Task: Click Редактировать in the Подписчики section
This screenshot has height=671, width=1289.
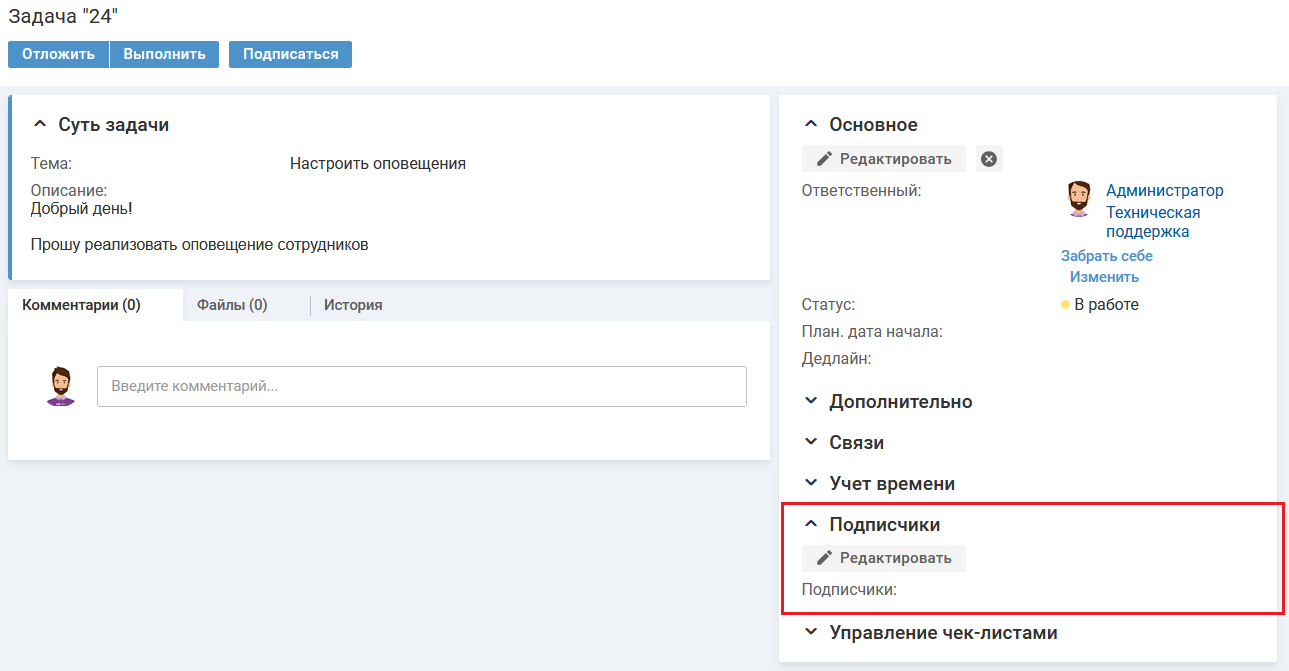Action: pos(884,558)
